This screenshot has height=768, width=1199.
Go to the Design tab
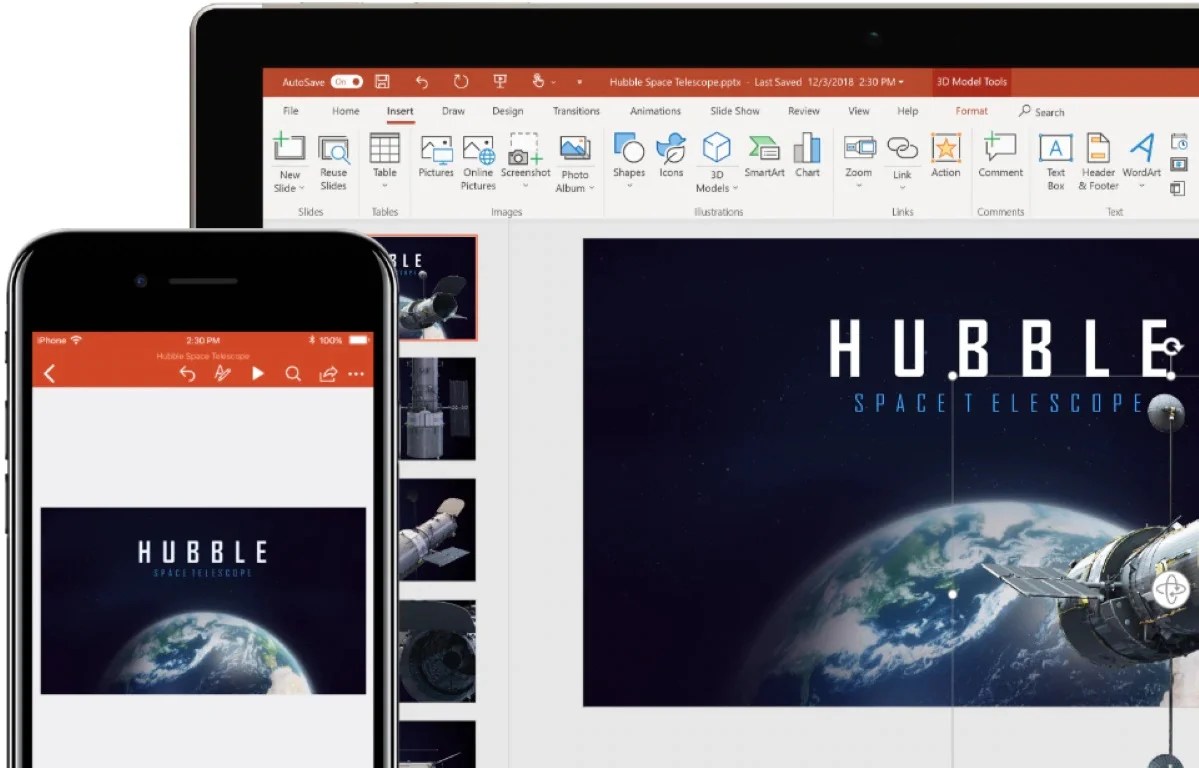508,111
